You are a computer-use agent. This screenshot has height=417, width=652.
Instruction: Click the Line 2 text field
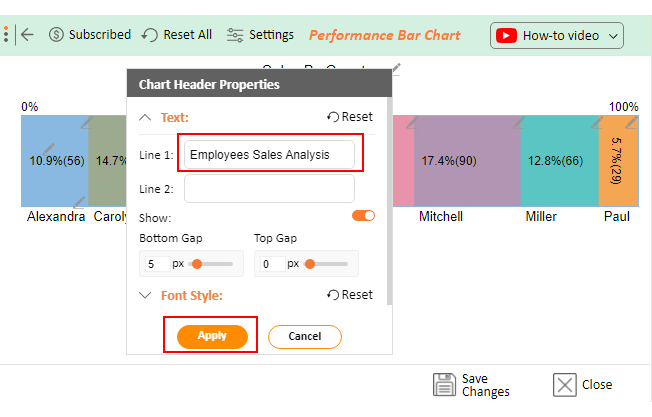(269, 189)
